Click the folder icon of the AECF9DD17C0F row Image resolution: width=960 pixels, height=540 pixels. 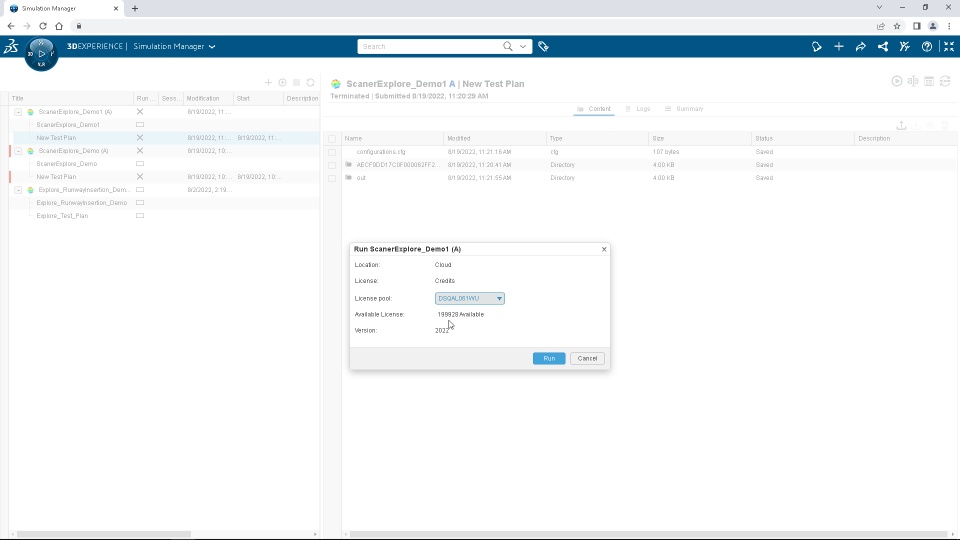coord(348,165)
